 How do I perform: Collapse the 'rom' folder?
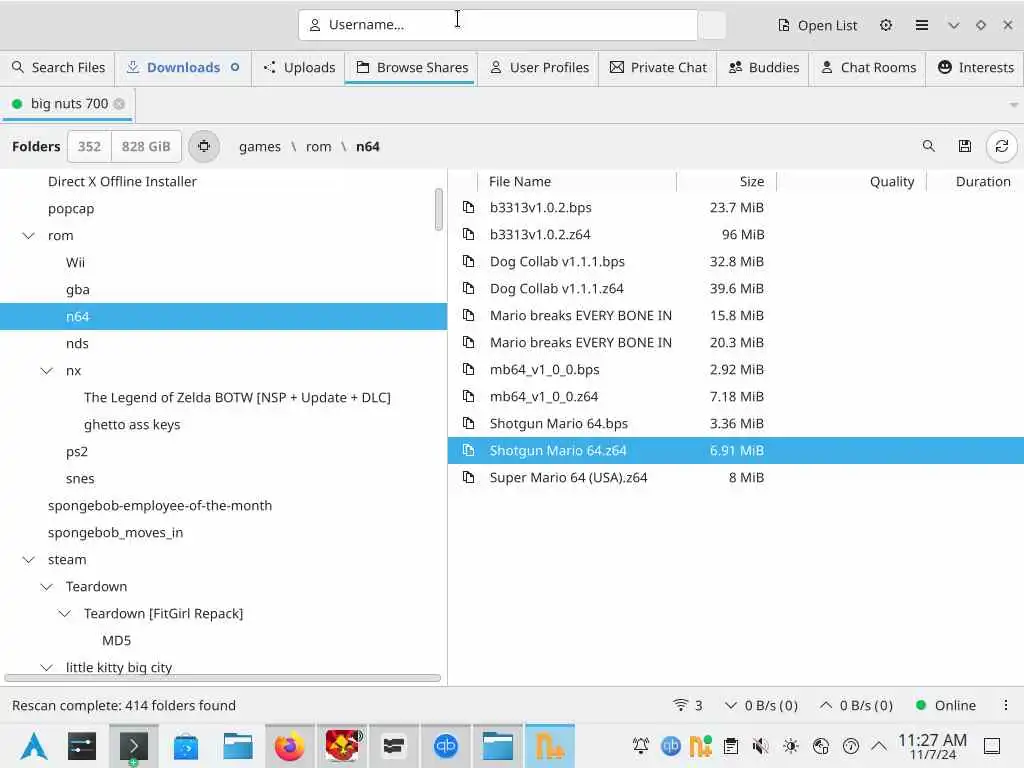click(28, 236)
